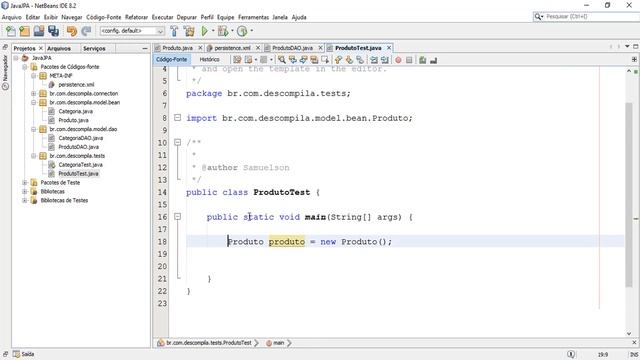
Task: Click the Find Next Occurrence icon
Action: [303, 60]
